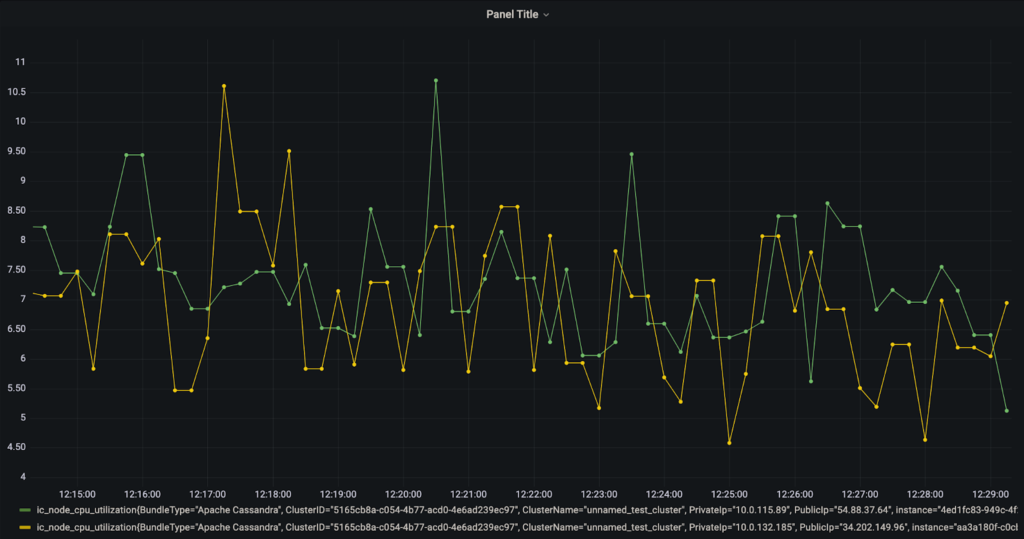Click the final green data point near 5
Image resolution: width=1024 pixels, height=539 pixels.
click(1007, 410)
